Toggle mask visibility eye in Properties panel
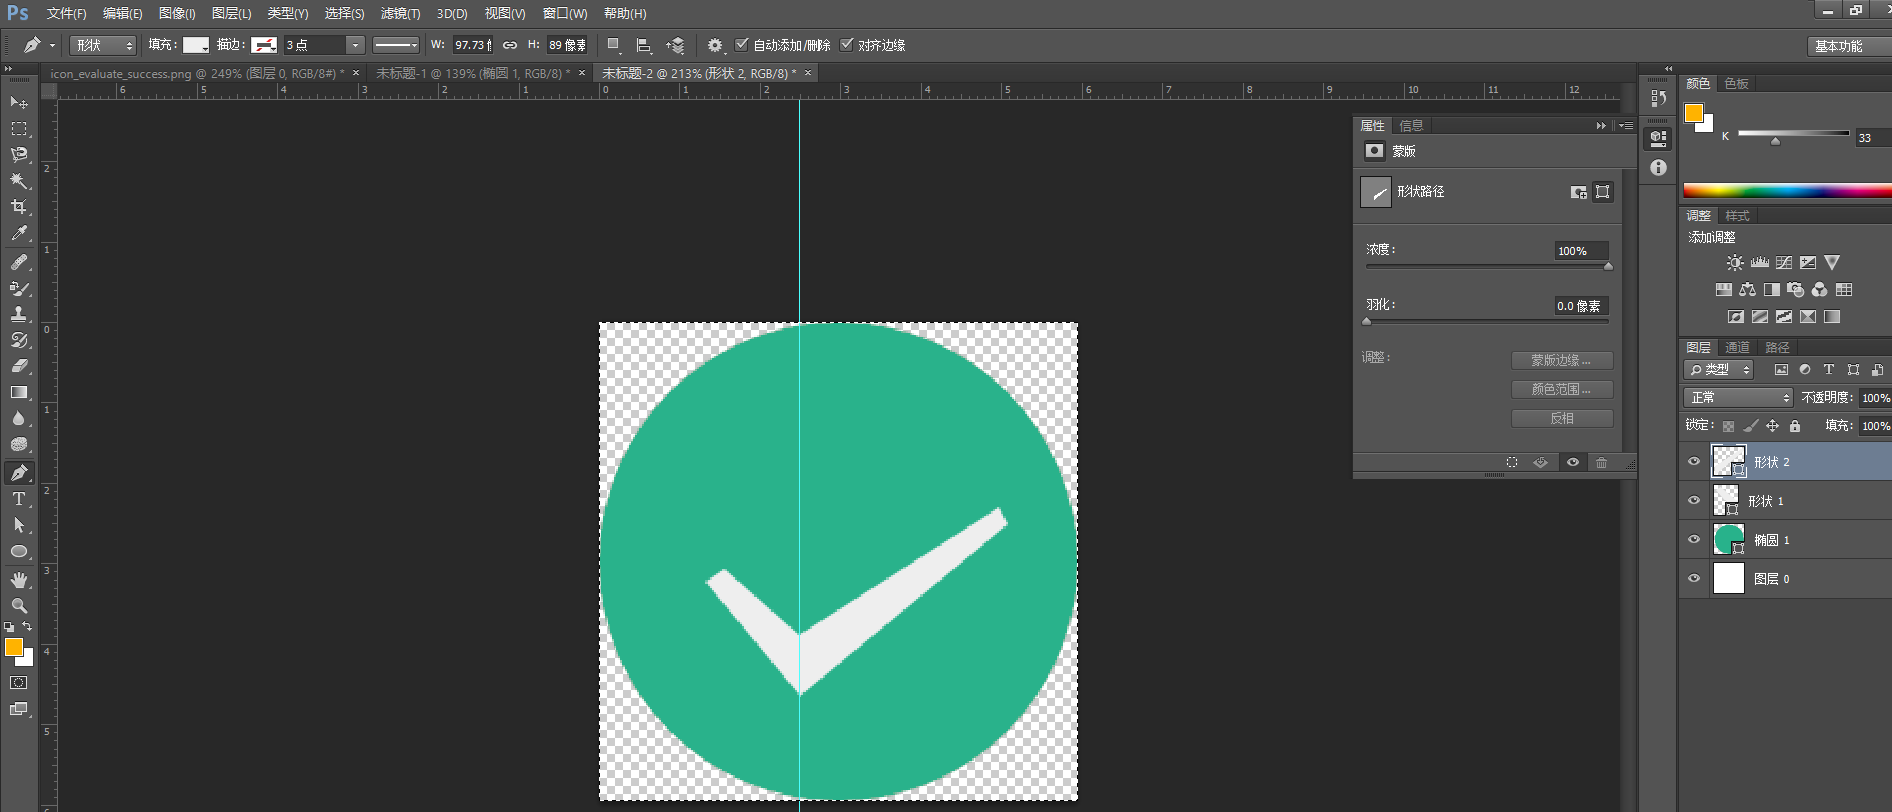Screen dimensions: 1892x812 coord(1573,462)
